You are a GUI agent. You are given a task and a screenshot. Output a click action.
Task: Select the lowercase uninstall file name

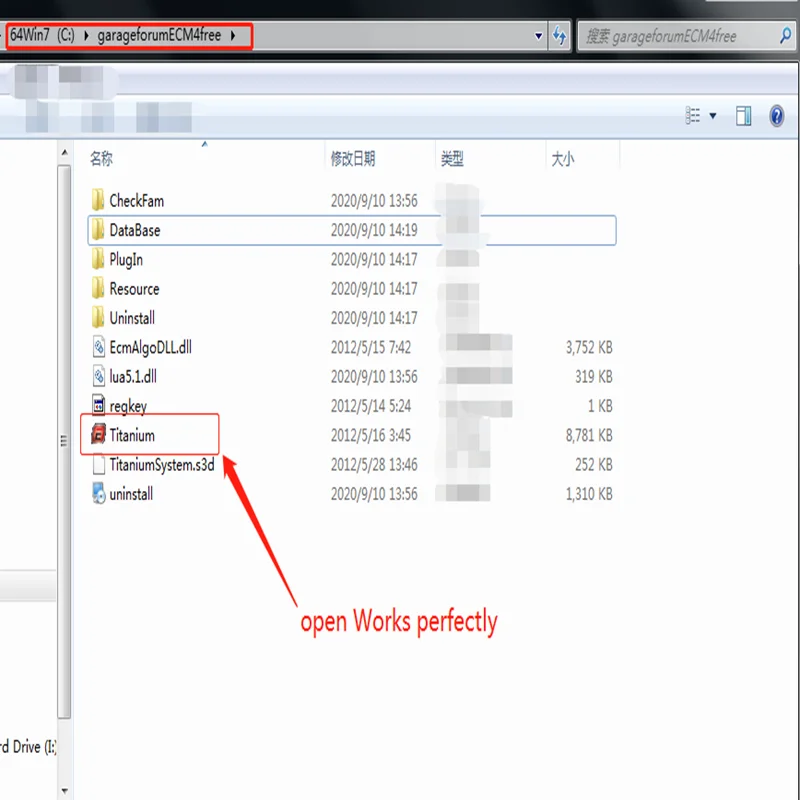click(x=131, y=494)
